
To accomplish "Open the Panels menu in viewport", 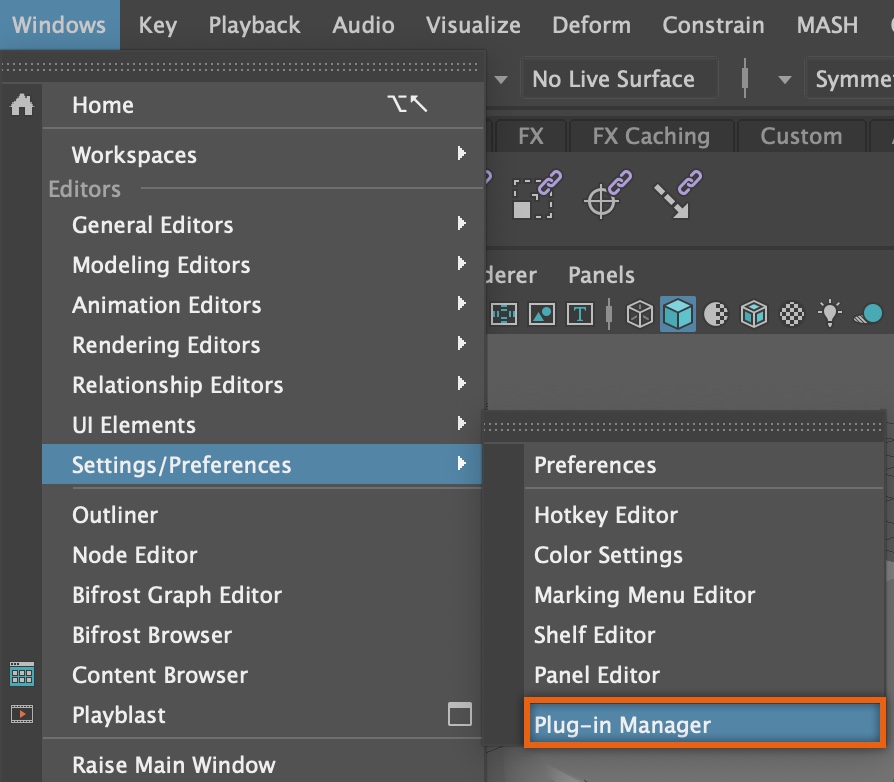I will pos(601,275).
